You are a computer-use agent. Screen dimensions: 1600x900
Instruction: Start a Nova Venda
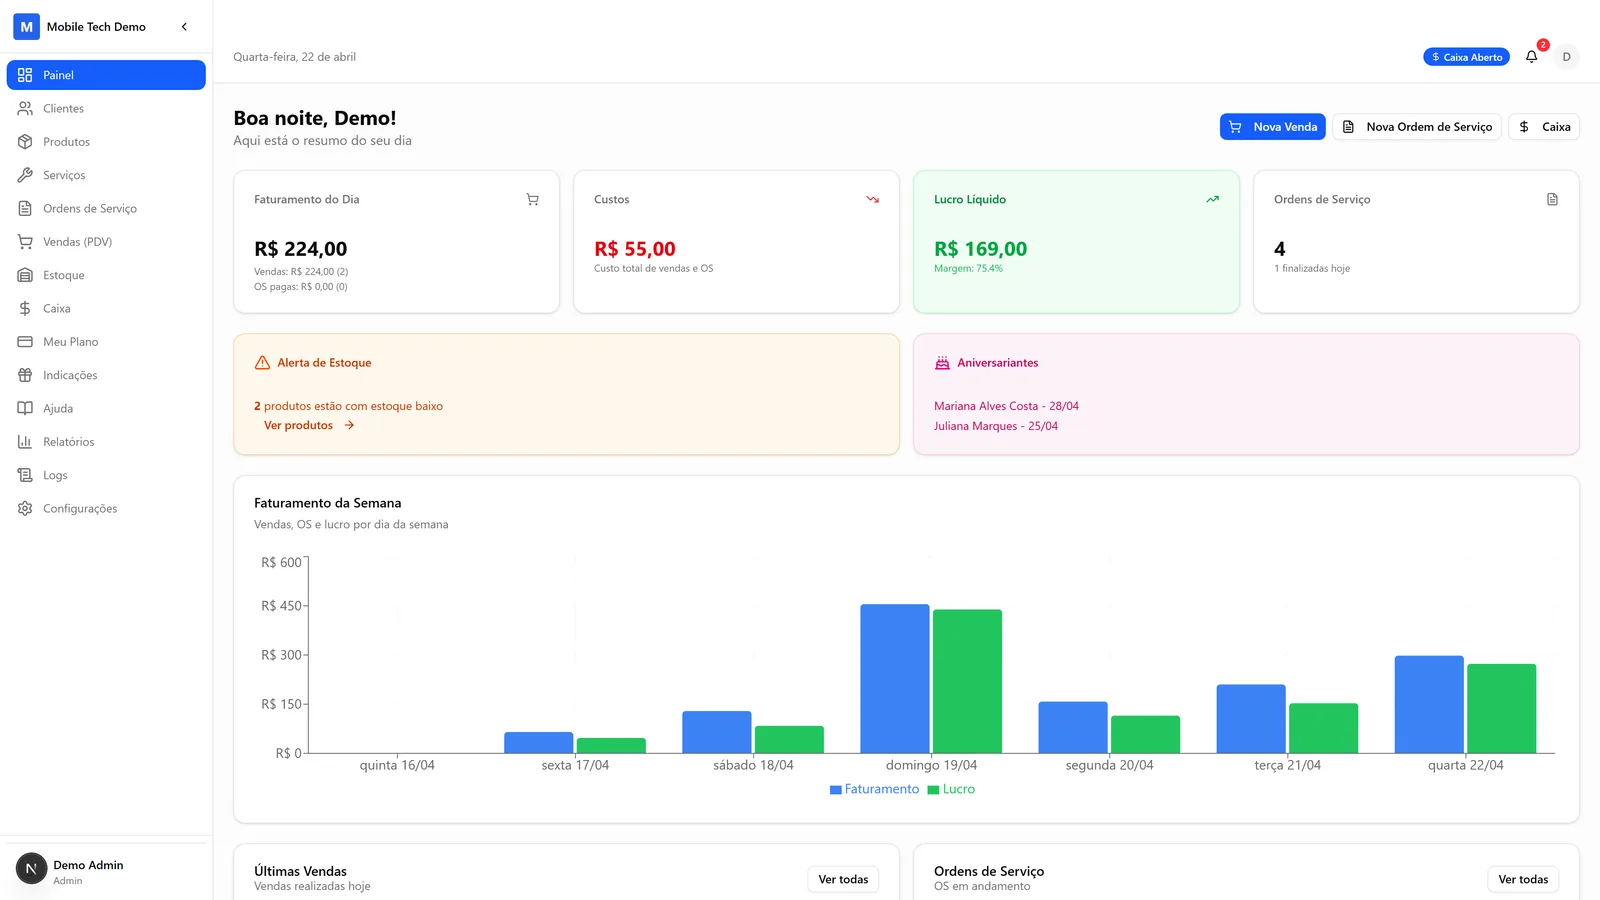(1272, 127)
